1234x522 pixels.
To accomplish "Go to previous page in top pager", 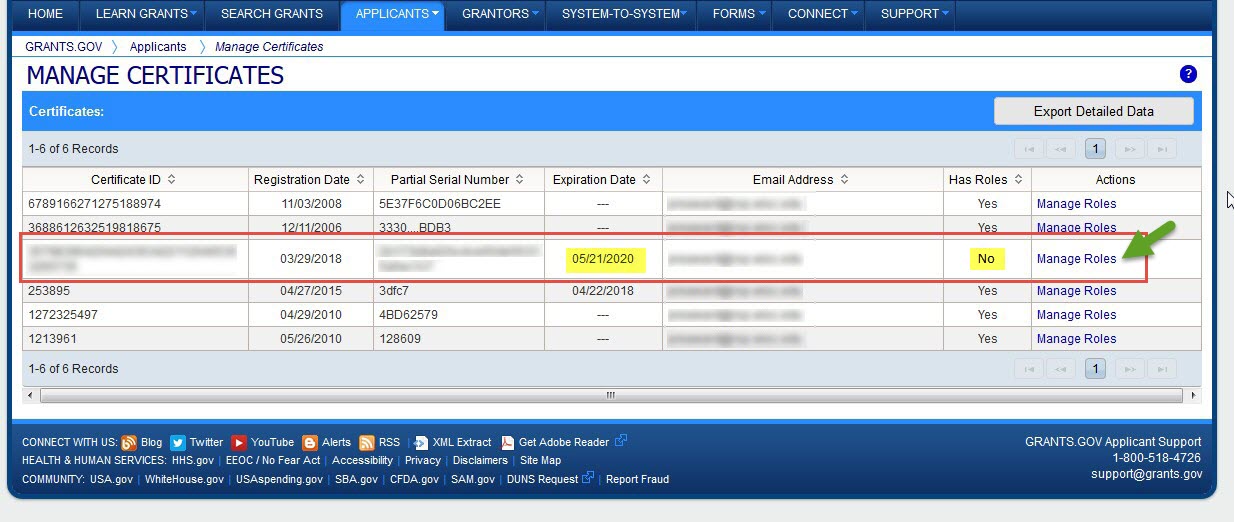I will click(1061, 149).
